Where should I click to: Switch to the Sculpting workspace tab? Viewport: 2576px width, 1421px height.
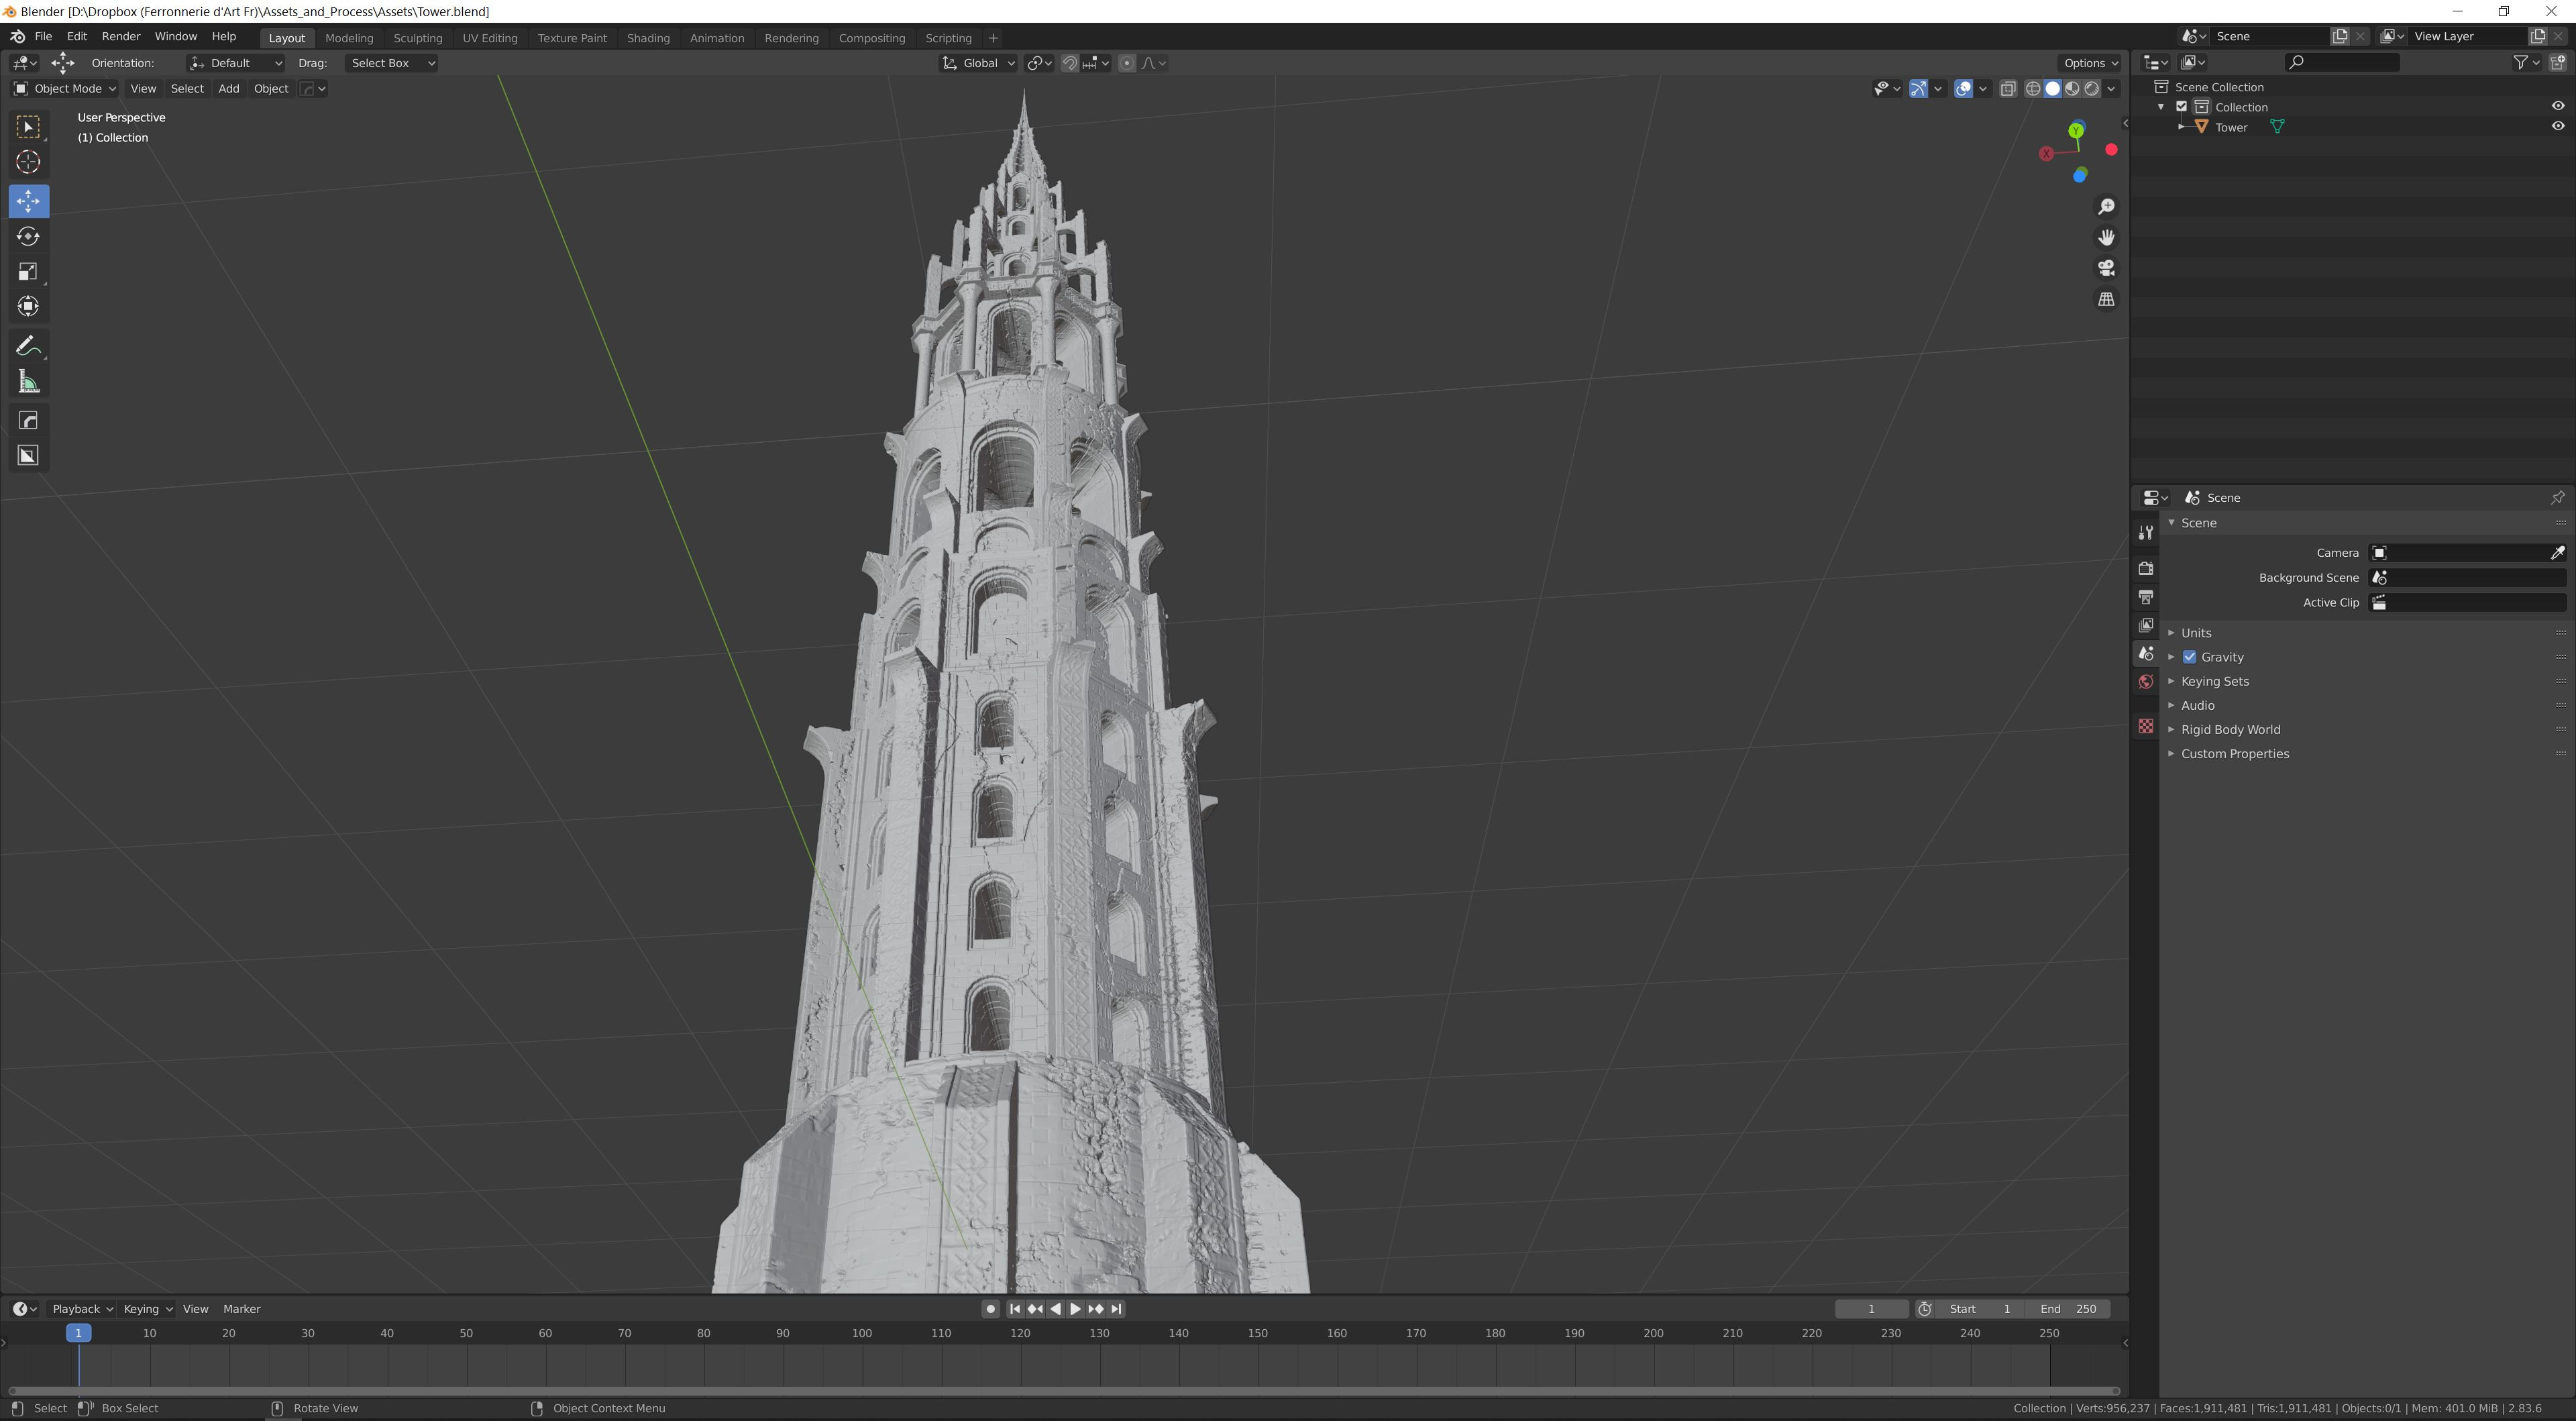point(418,38)
